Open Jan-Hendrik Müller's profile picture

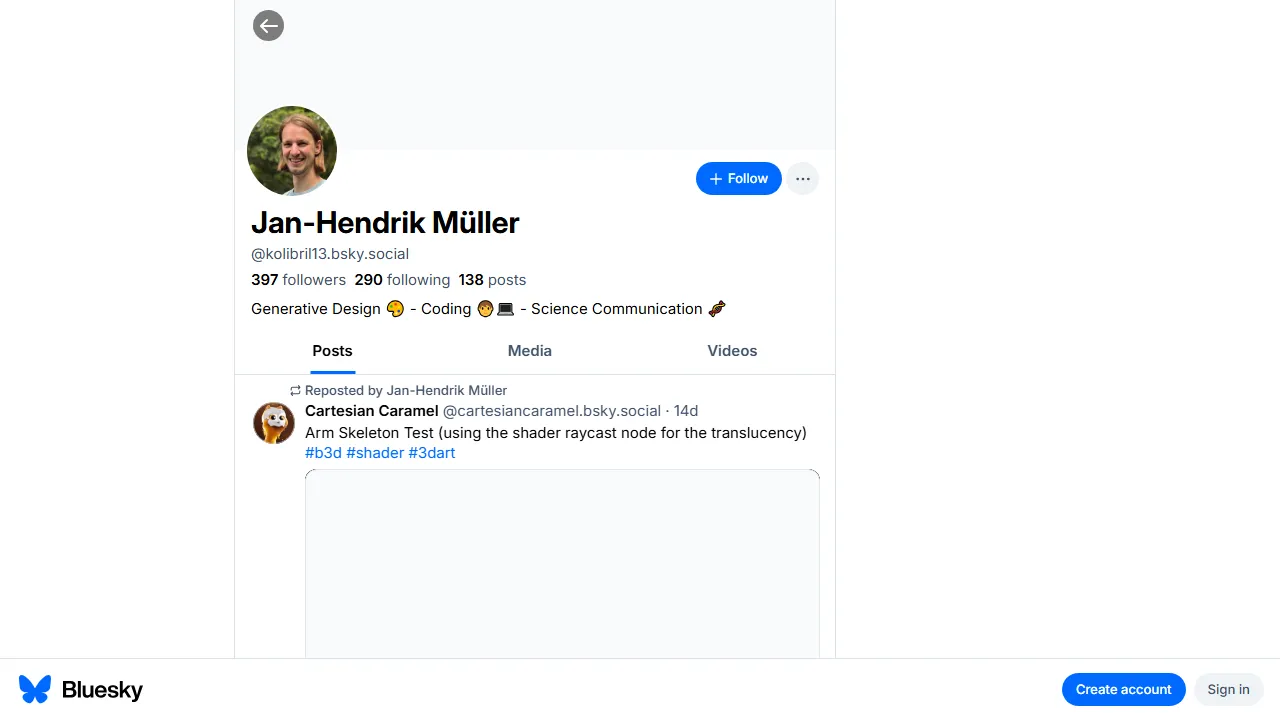(x=292, y=151)
